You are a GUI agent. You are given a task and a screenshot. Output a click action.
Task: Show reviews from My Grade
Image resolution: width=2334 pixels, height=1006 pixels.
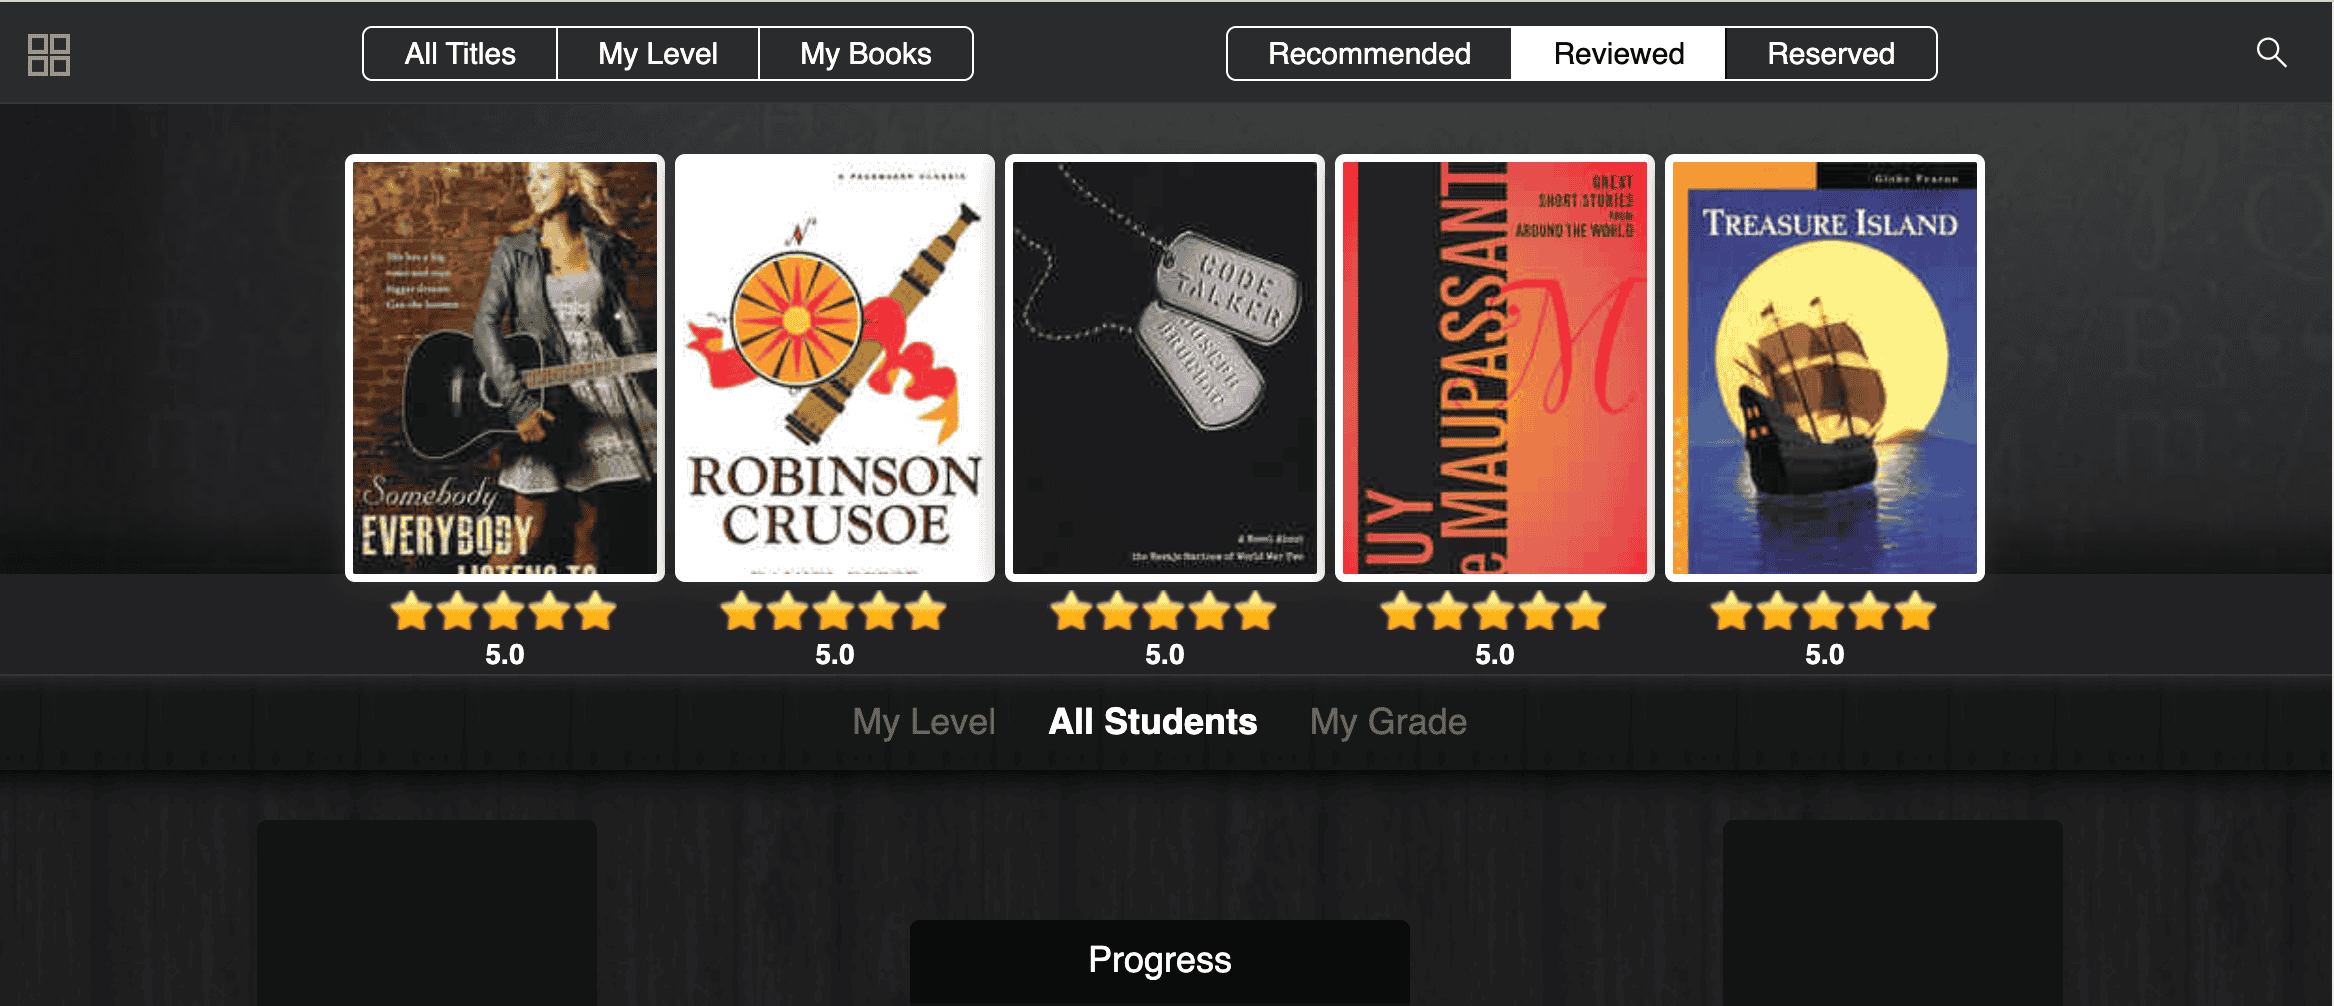click(1388, 722)
